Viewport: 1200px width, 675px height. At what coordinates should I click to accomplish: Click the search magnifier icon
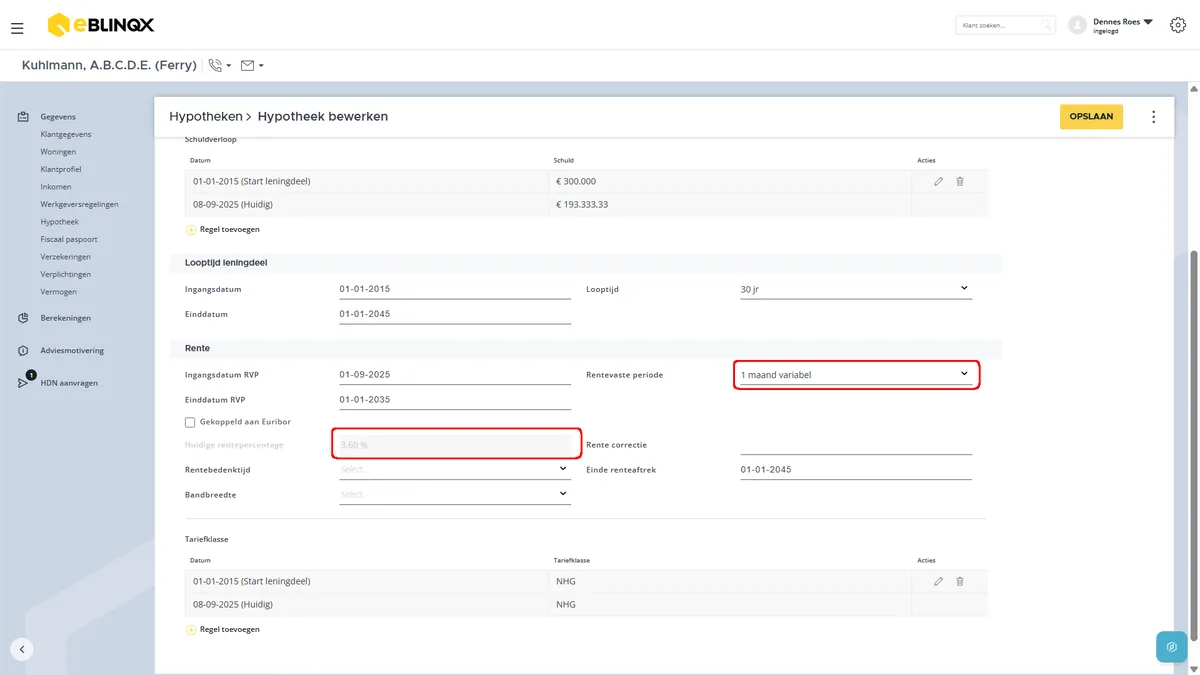pyautogui.click(x=1046, y=25)
